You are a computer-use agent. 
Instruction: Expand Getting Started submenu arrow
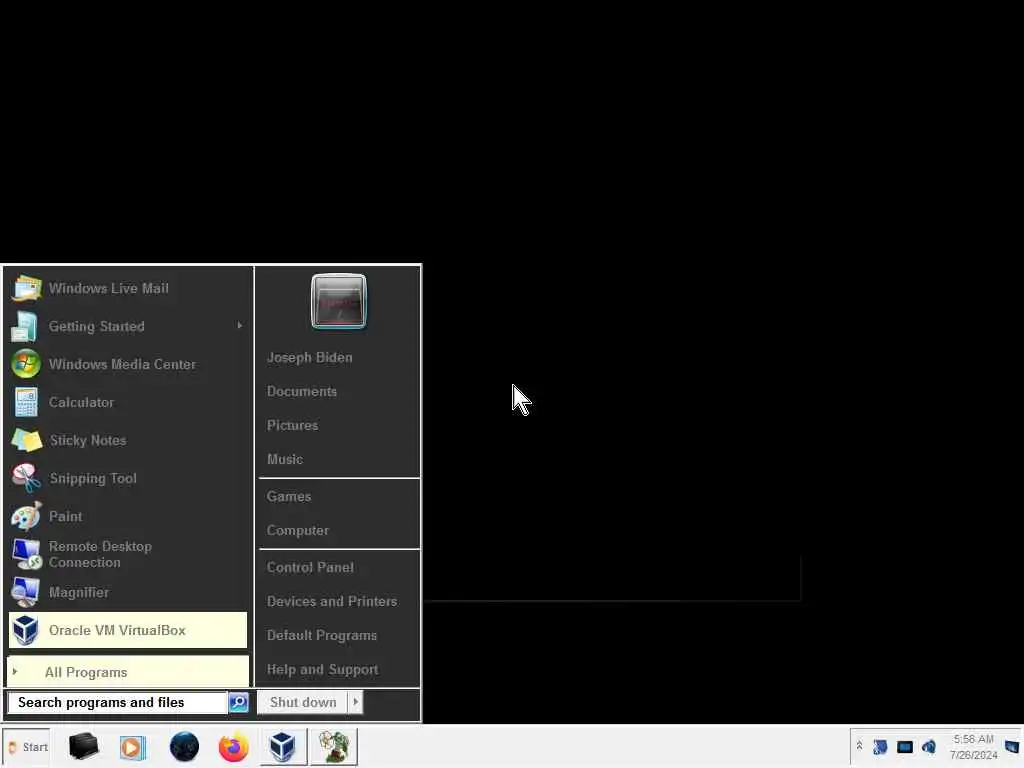click(240, 325)
